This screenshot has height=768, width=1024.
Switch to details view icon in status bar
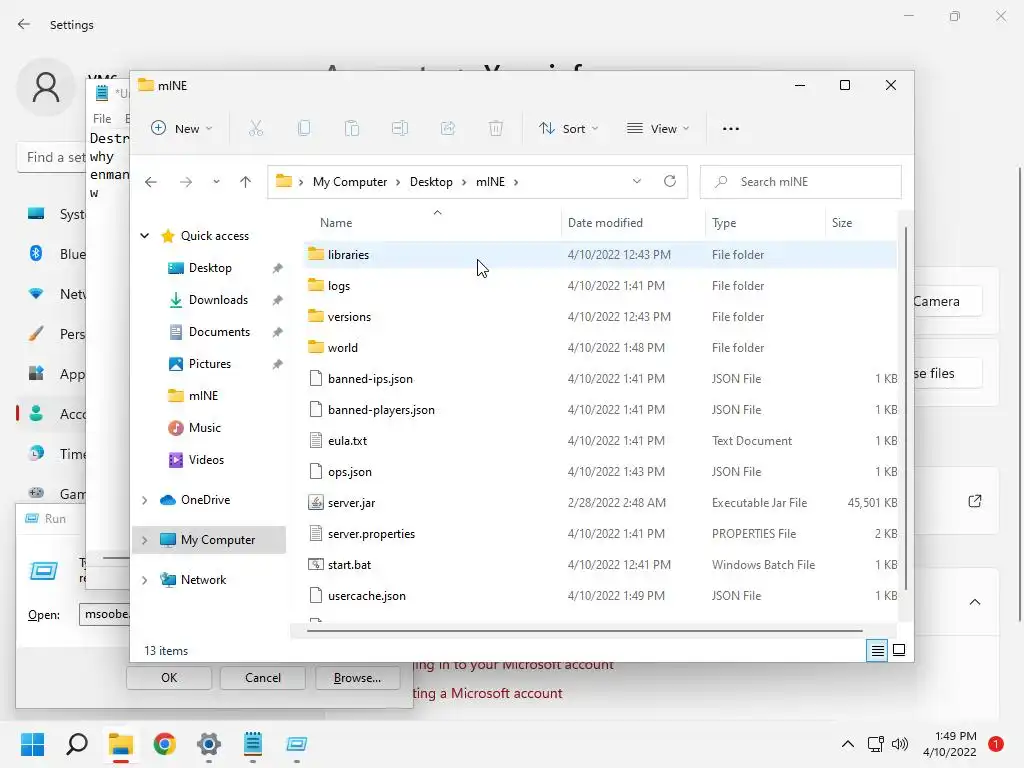pos(877,650)
